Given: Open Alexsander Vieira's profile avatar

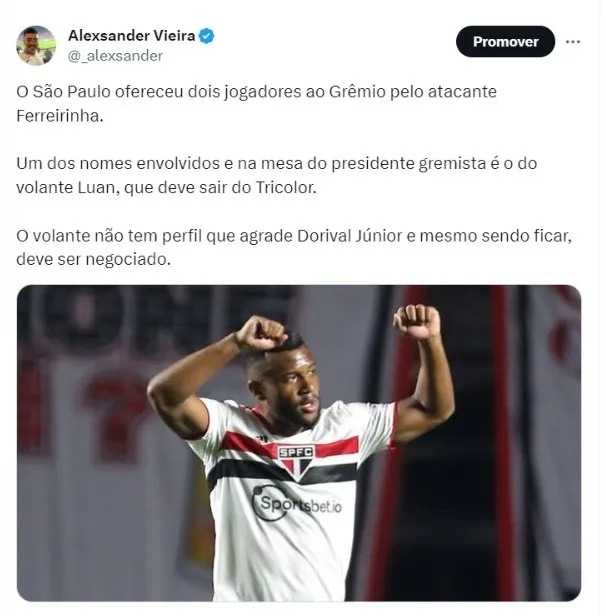Looking at the screenshot, I should (36, 45).
